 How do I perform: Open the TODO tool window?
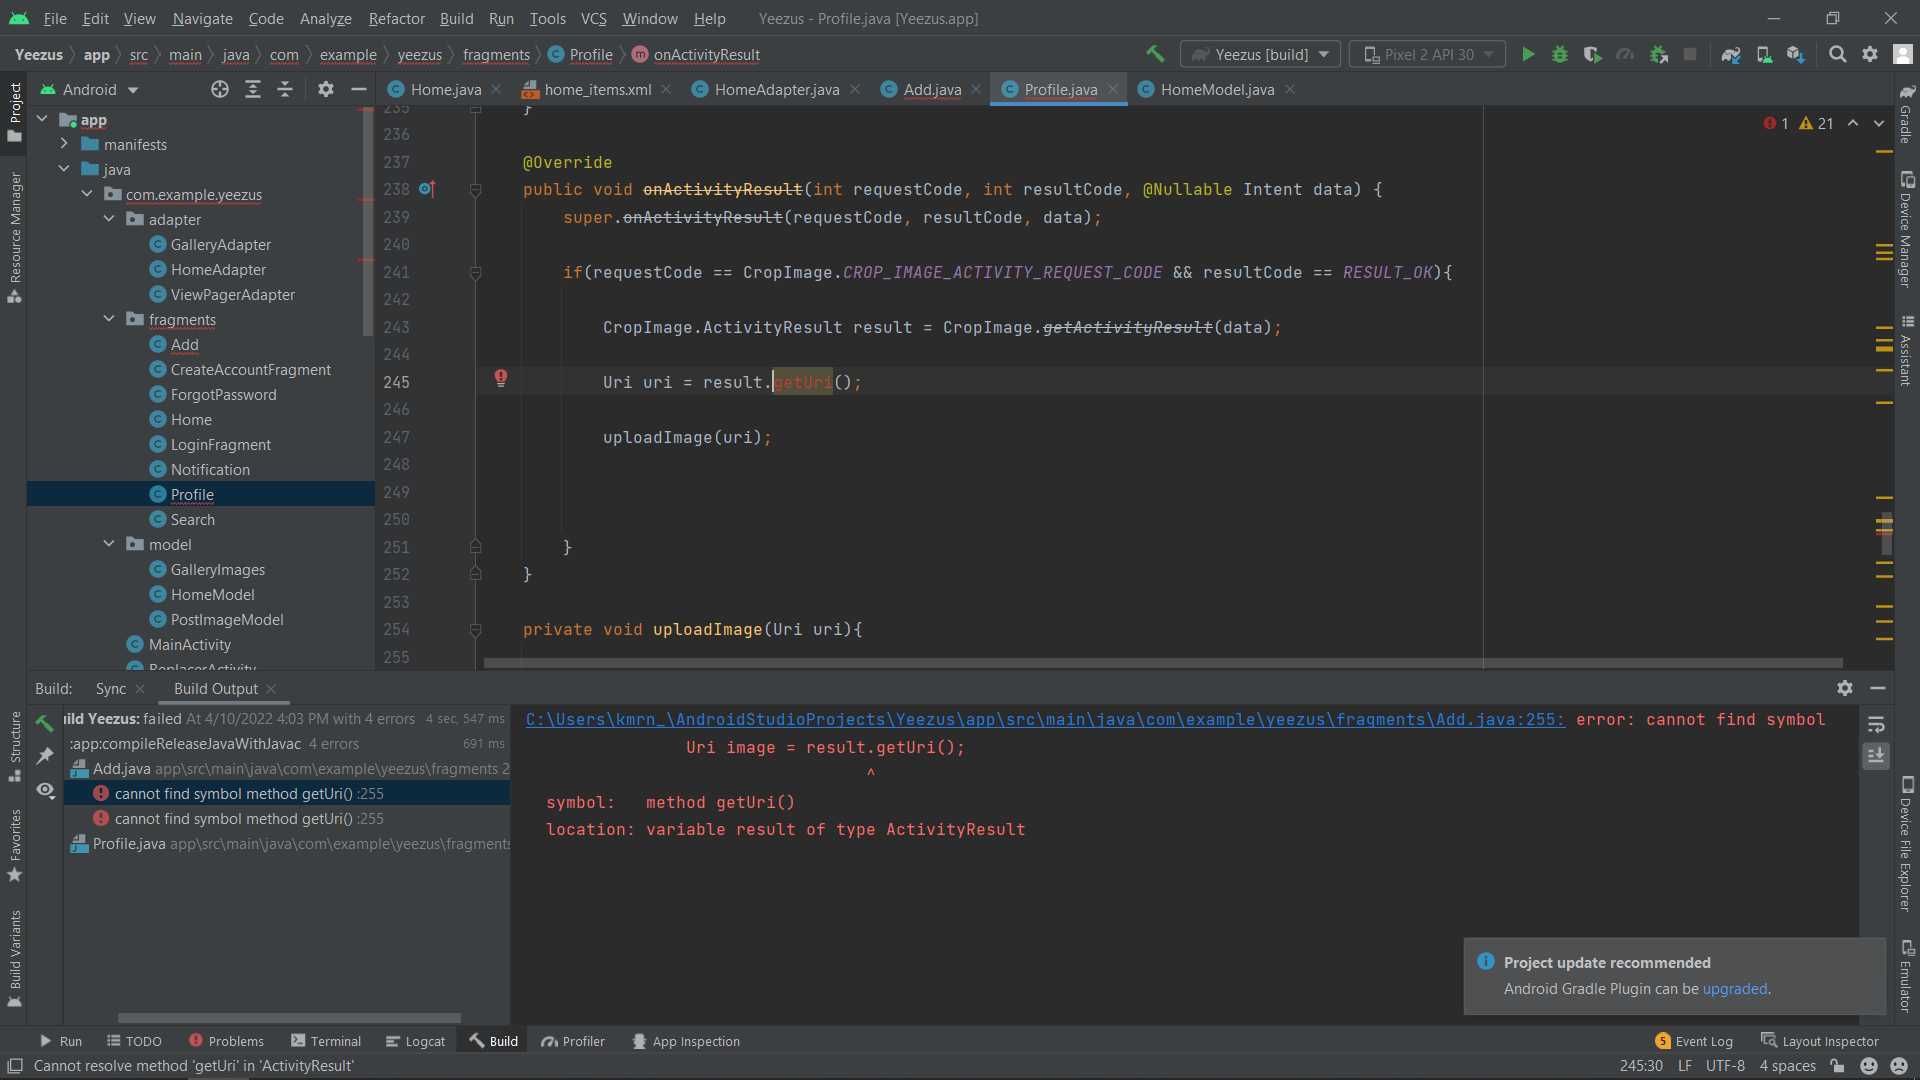point(134,1040)
